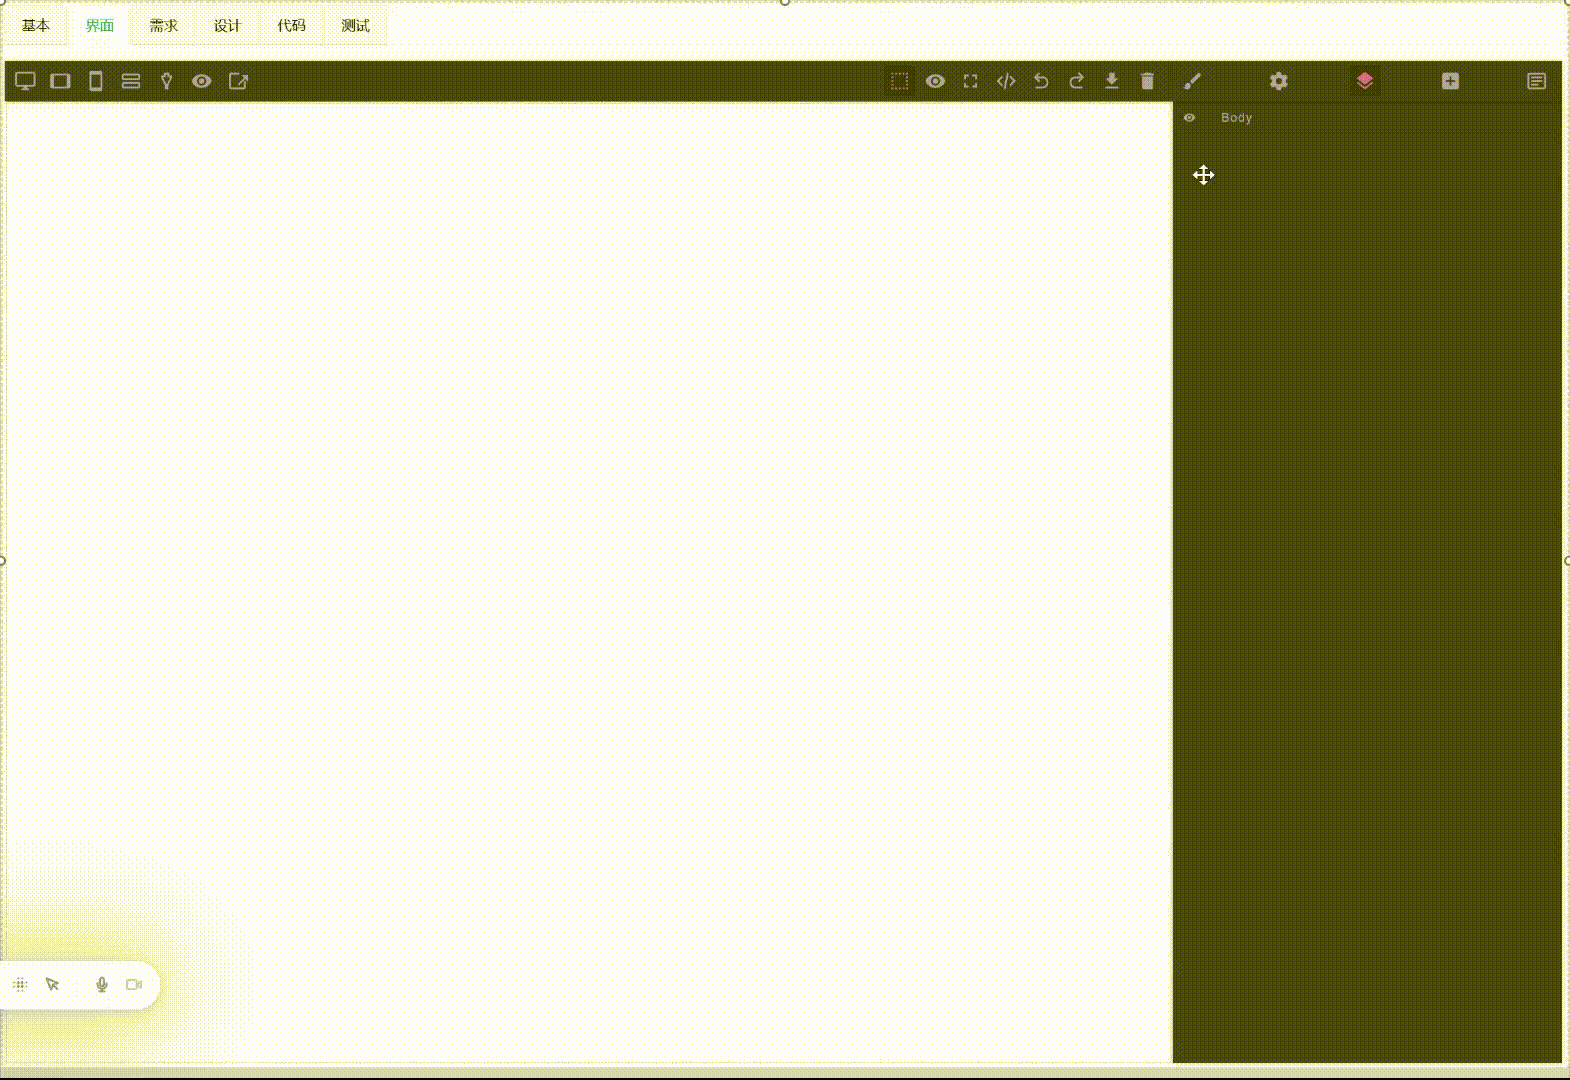Open the 界面 tab
1570x1080 pixels.
coord(100,26)
